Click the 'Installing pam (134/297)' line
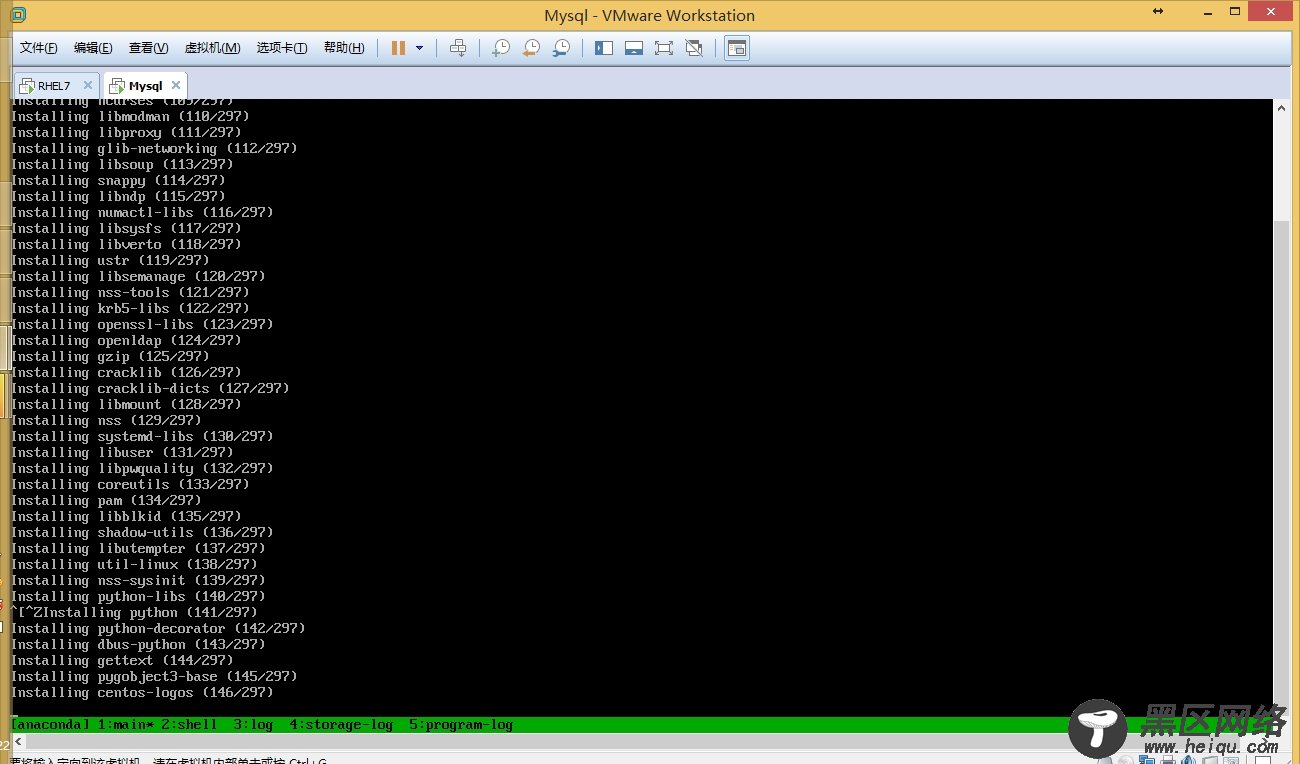This screenshot has width=1300, height=764. tap(106, 500)
